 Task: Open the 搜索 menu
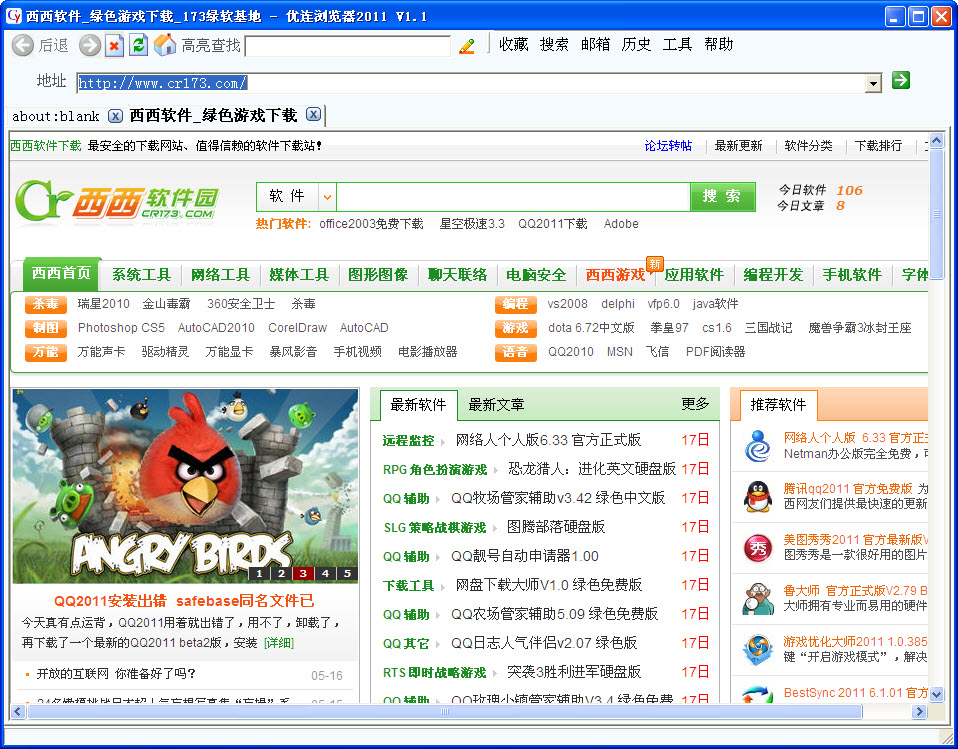tap(554, 45)
